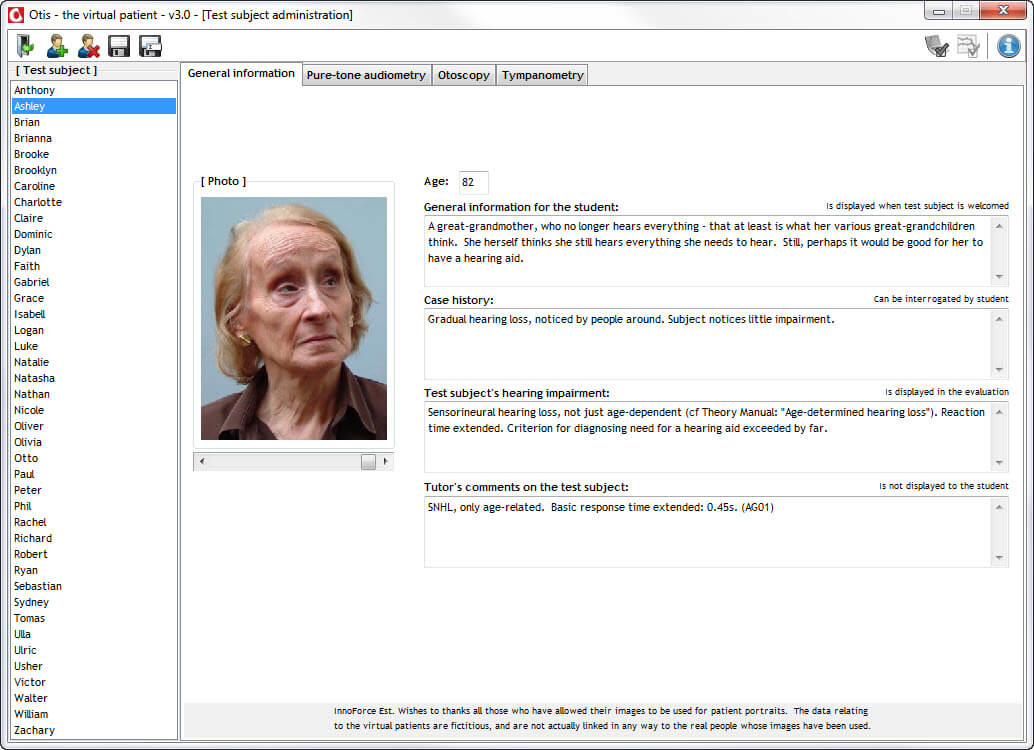
Task: Click the right arrow of the photo scrollbar
Action: [385, 461]
